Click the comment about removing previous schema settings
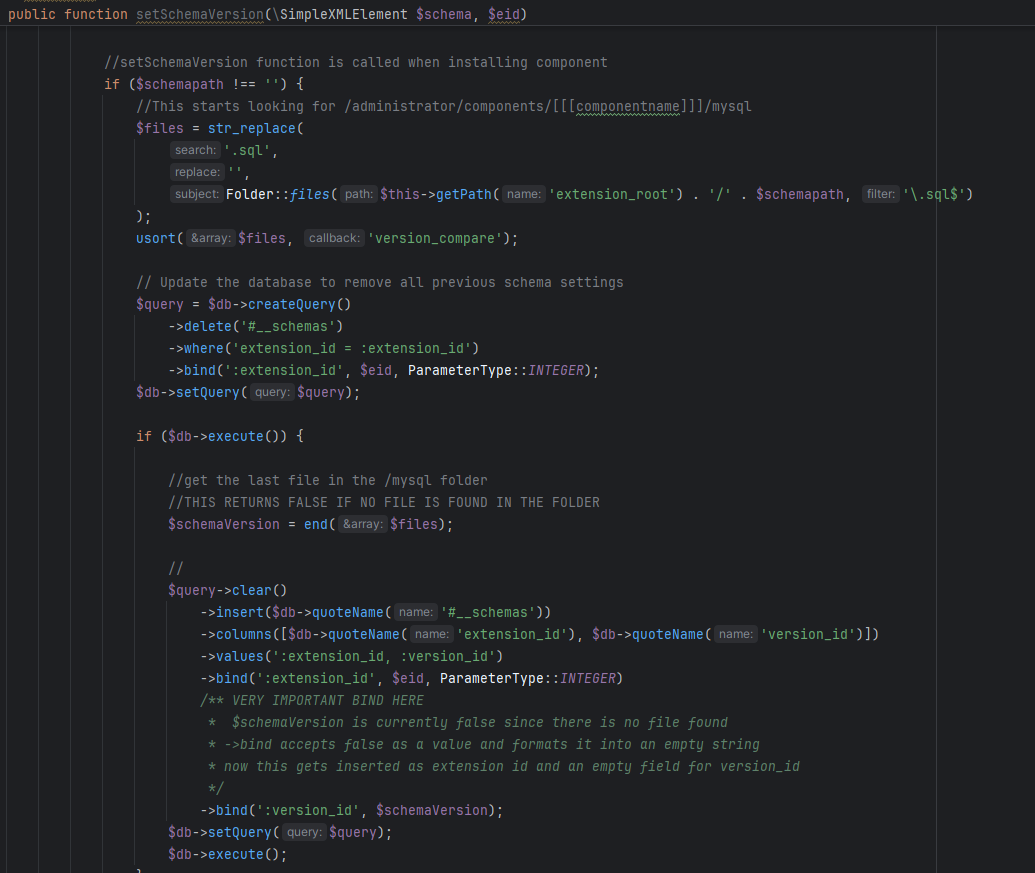The image size is (1035, 873). click(380, 282)
